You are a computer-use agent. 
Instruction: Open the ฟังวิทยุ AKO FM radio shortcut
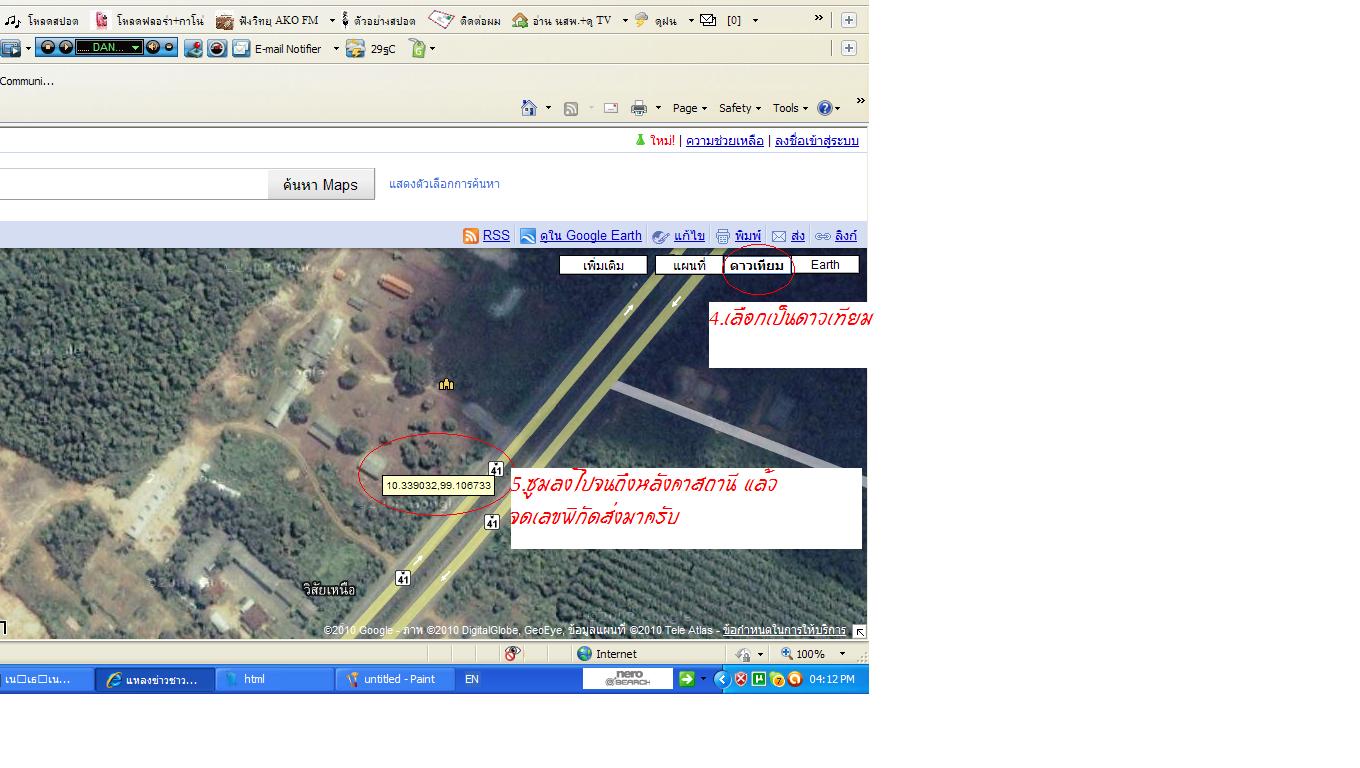coord(267,20)
